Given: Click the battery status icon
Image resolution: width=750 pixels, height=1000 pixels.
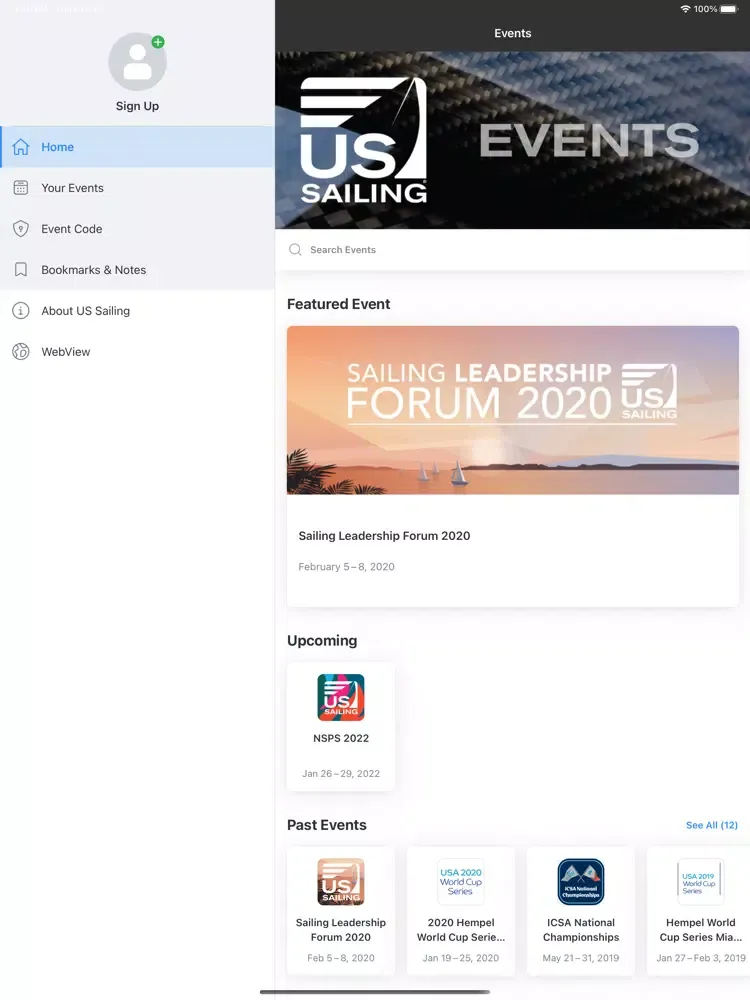Looking at the screenshot, I should pyautogui.click(x=729, y=9).
